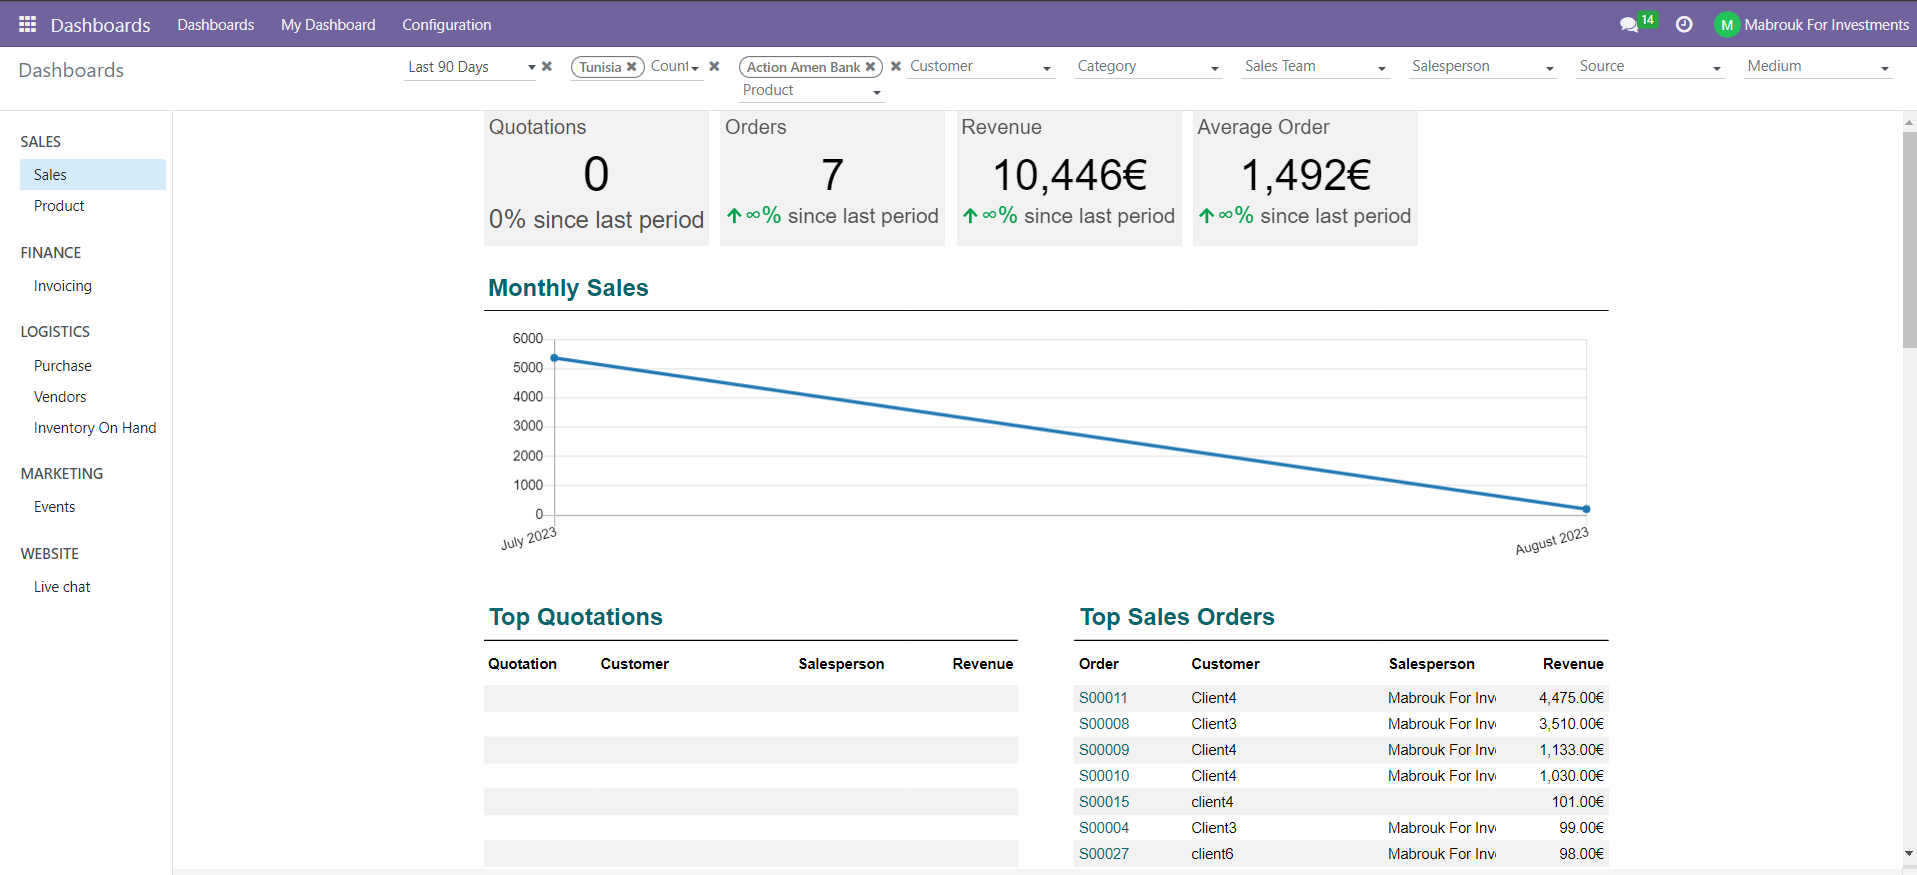Click Client3 in the S00008 row
This screenshot has height=875, width=1917.
click(1214, 724)
